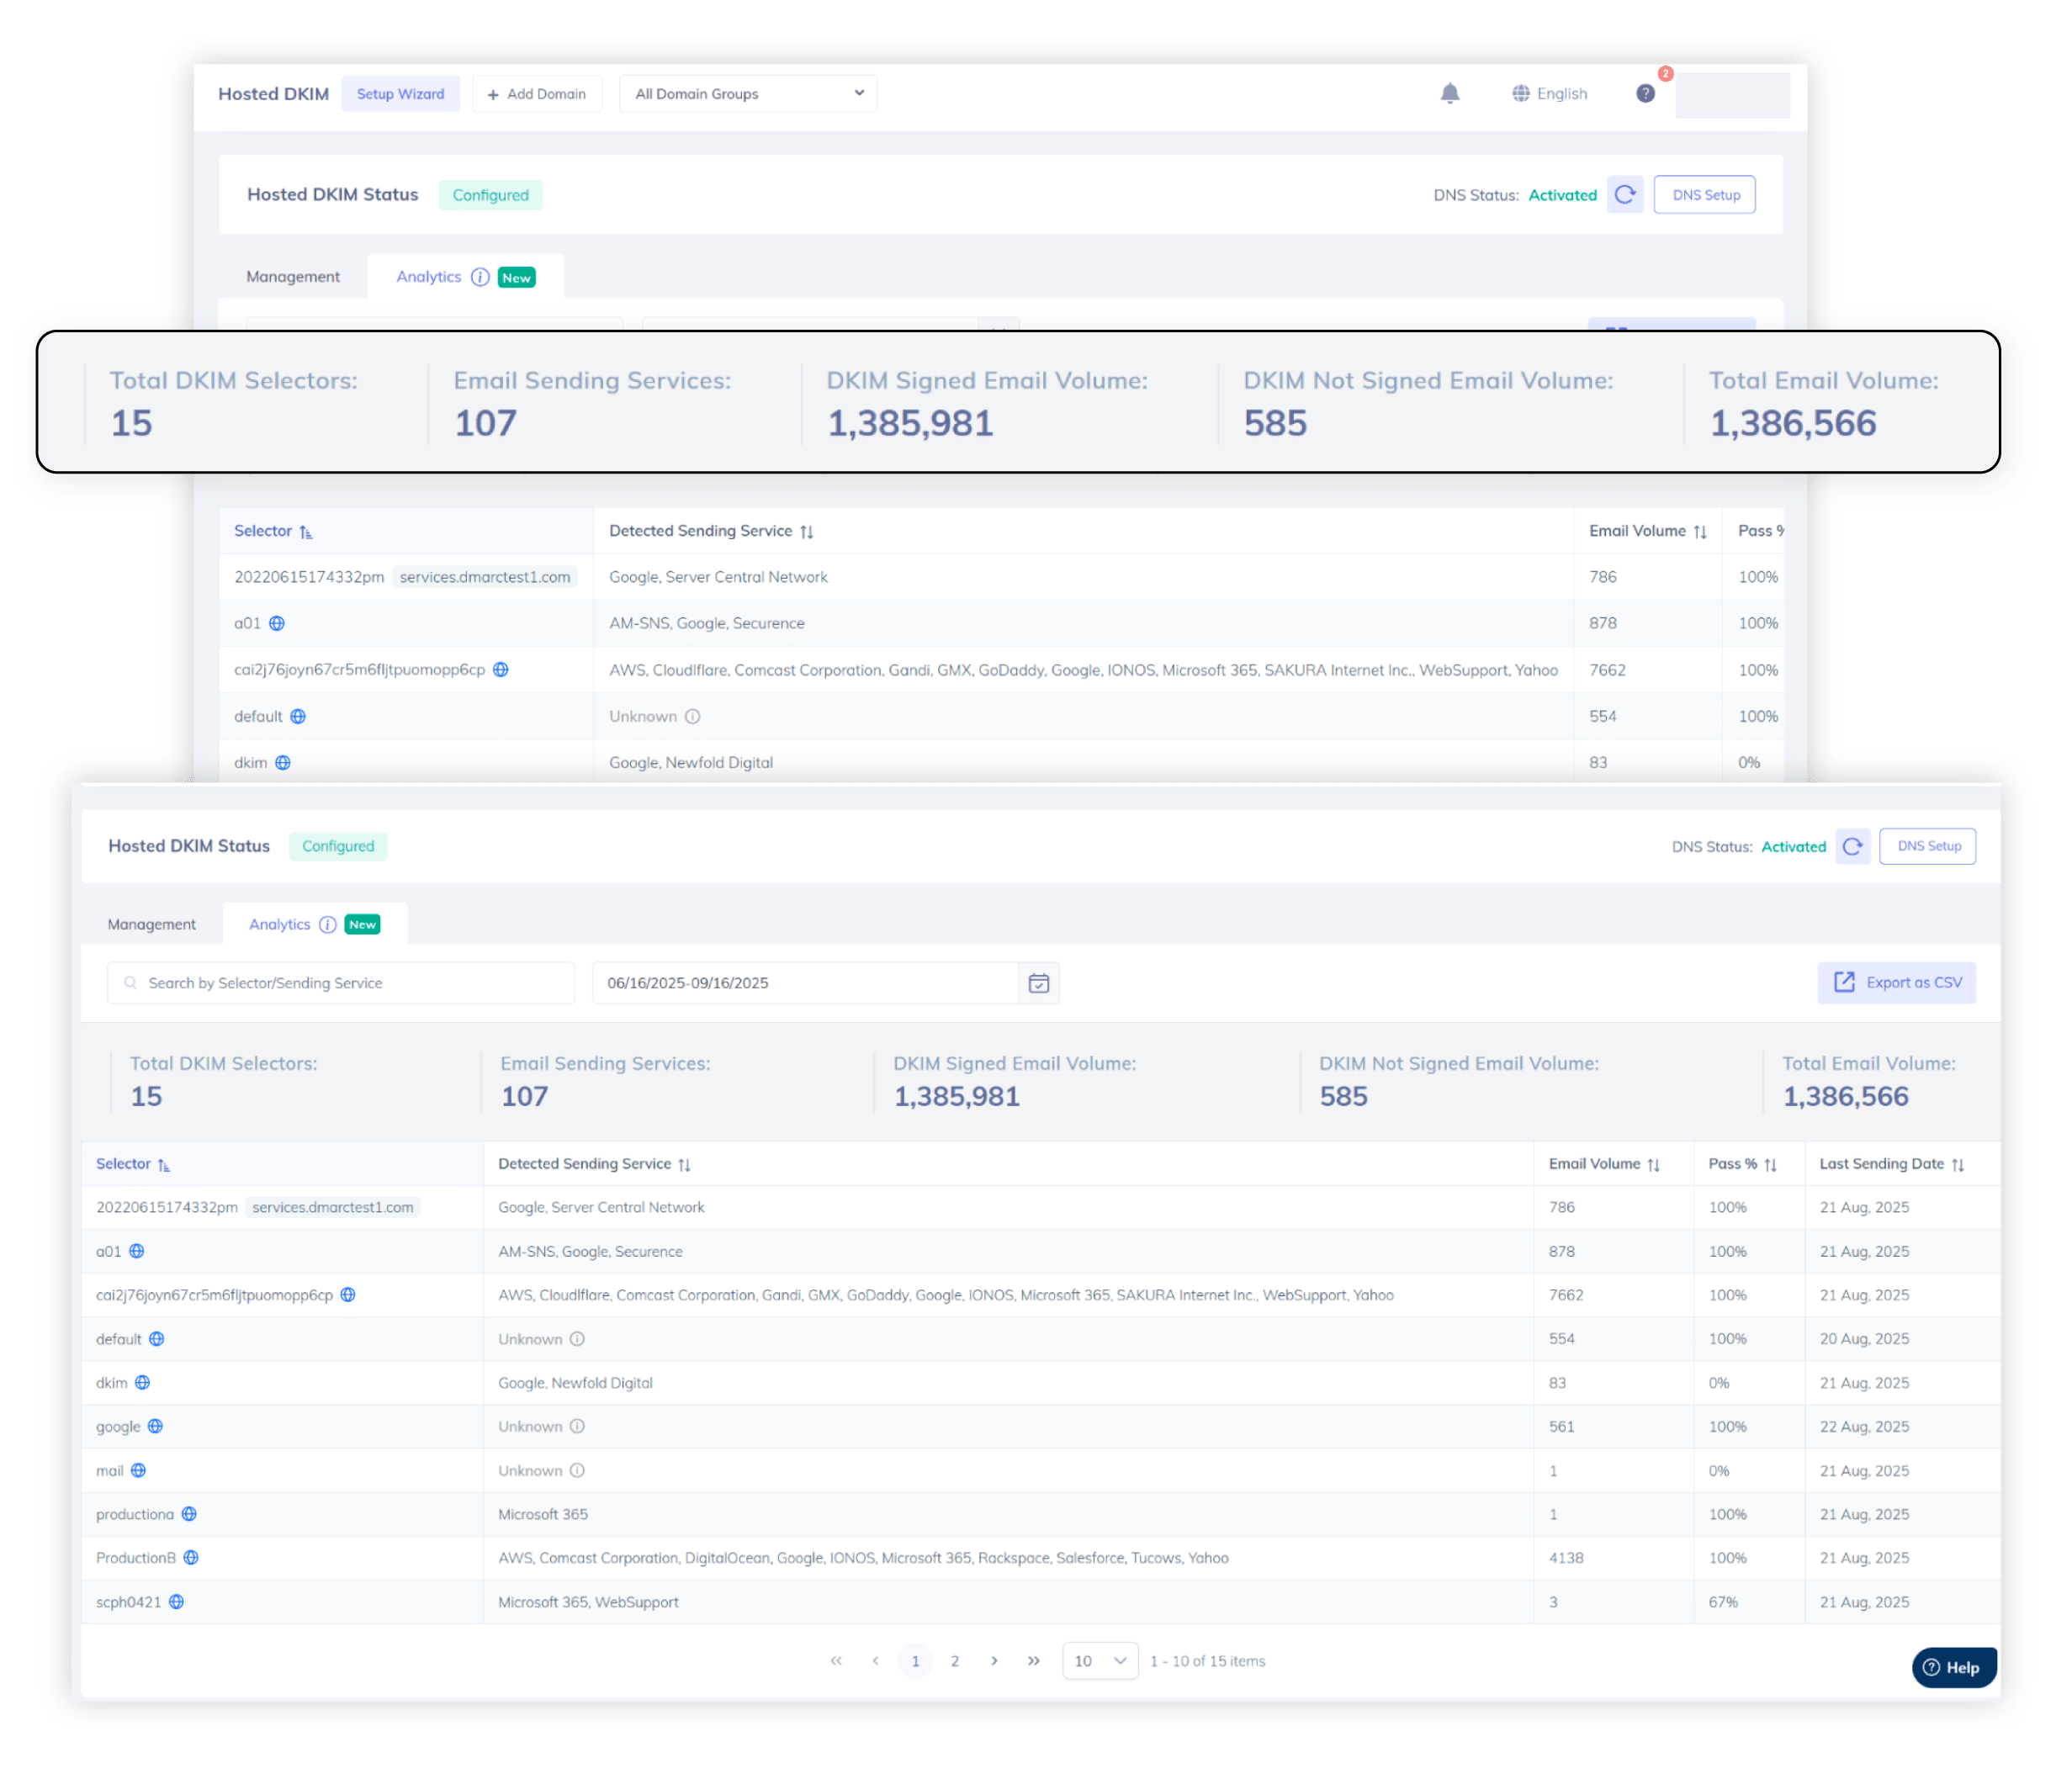Click the Export as CSV button
2072x1790 pixels.
1896,983
